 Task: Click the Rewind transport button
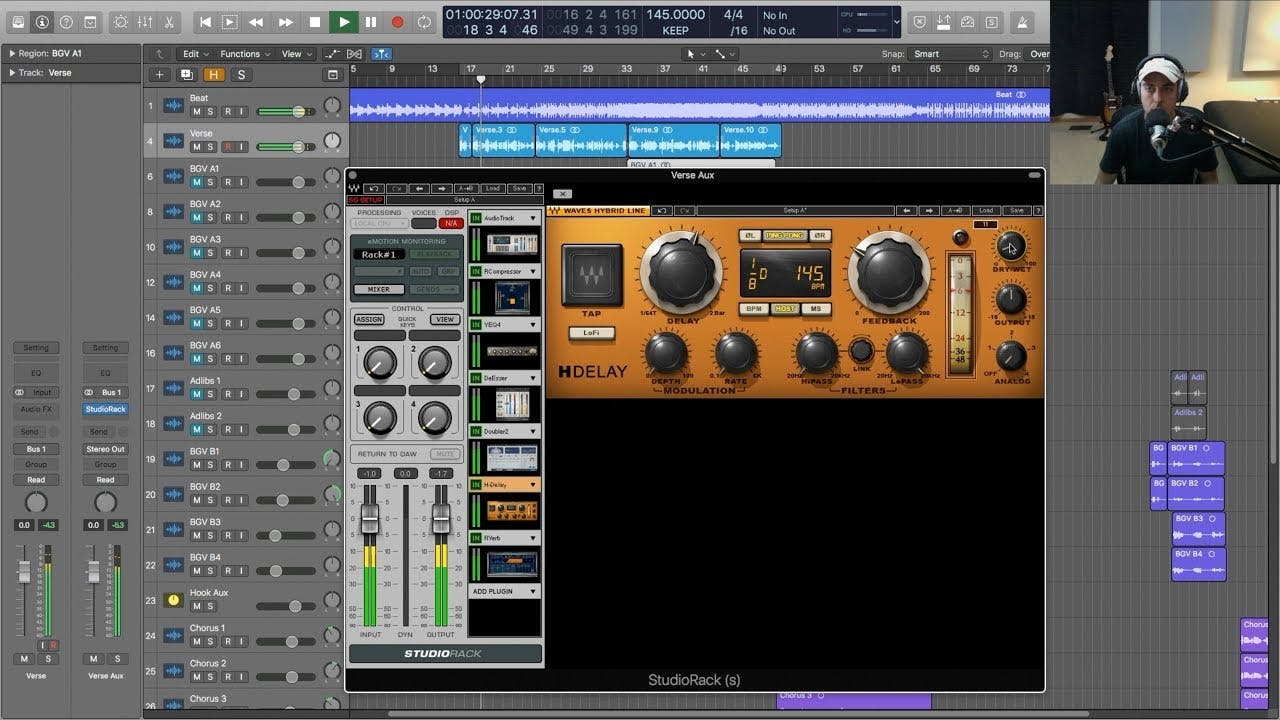[256, 21]
